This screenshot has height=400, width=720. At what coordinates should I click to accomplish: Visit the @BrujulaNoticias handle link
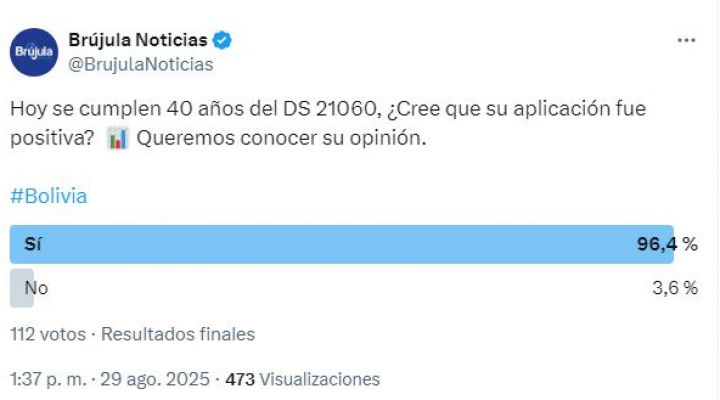tap(141, 64)
